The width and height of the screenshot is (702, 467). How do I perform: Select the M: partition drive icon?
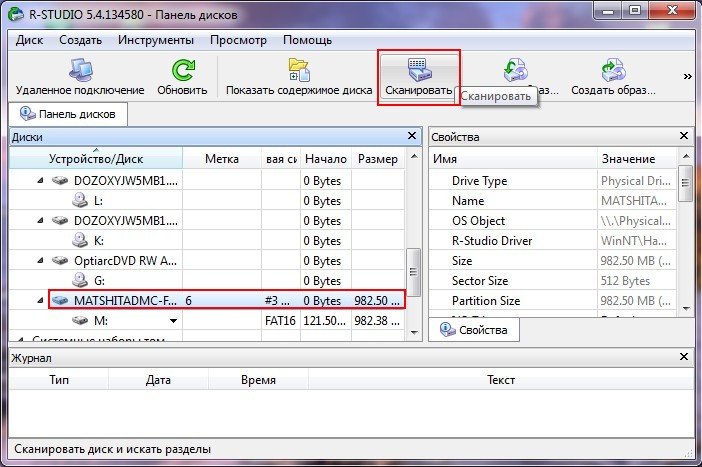[x=80, y=321]
